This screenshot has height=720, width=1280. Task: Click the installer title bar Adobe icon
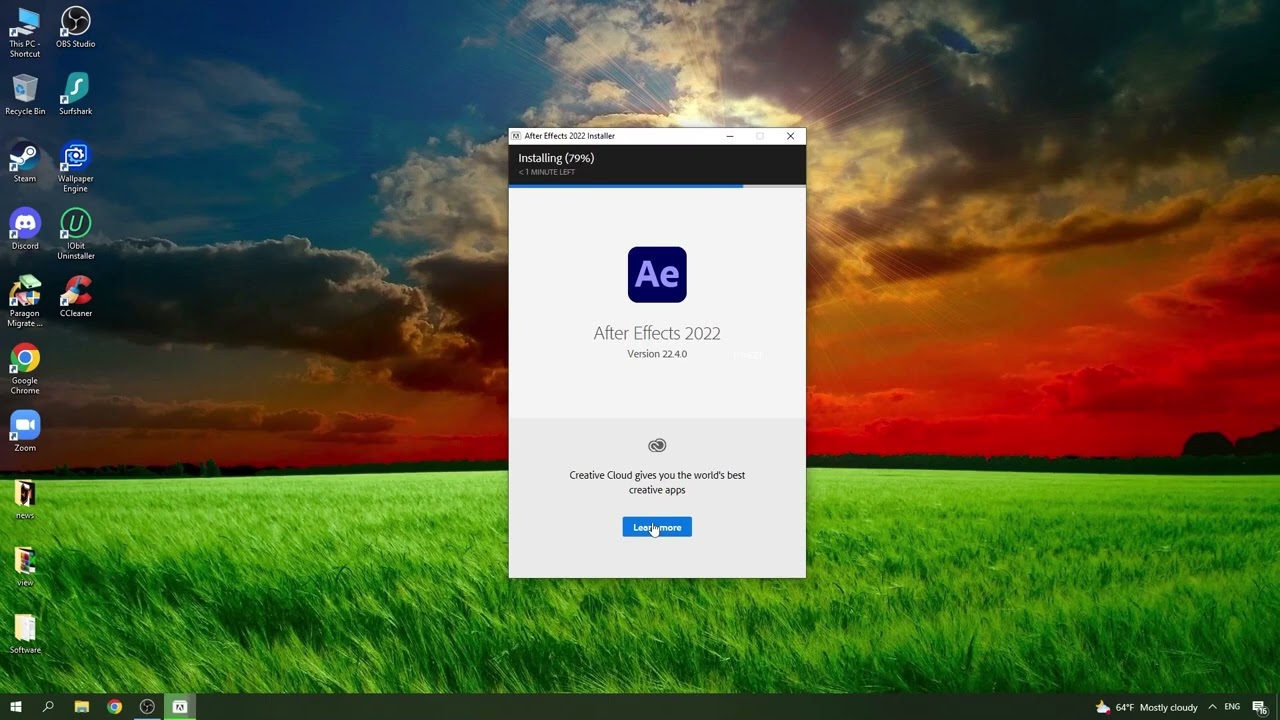click(x=516, y=136)
